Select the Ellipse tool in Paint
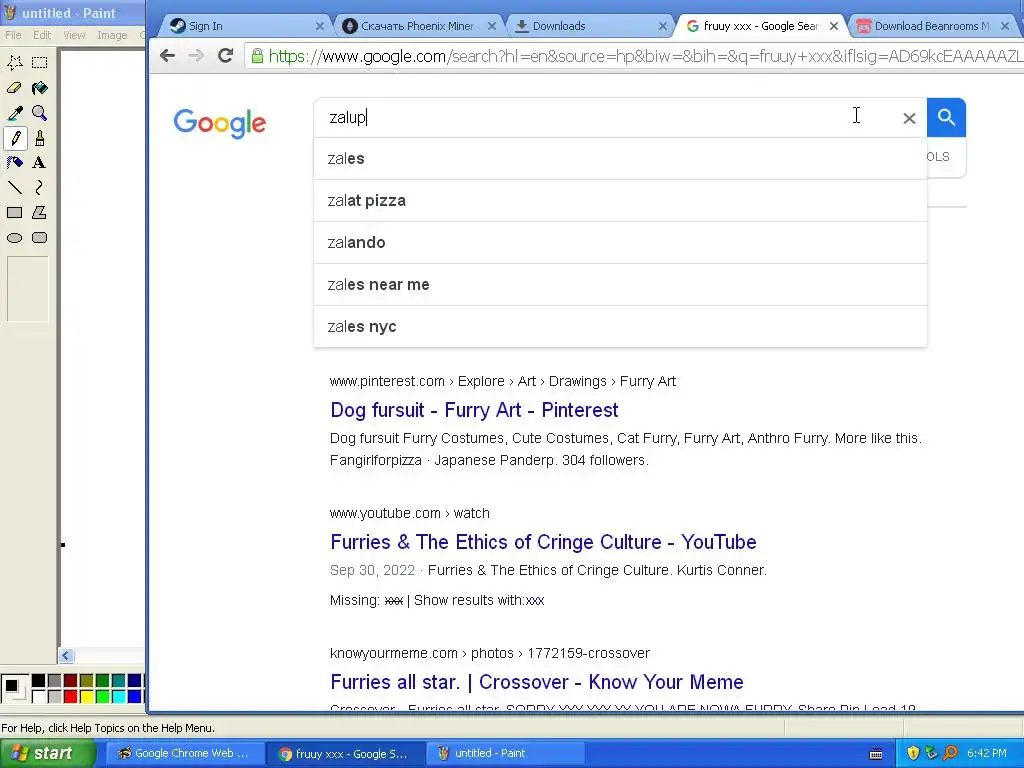The image size is (1024, 768). coord(14,238)
